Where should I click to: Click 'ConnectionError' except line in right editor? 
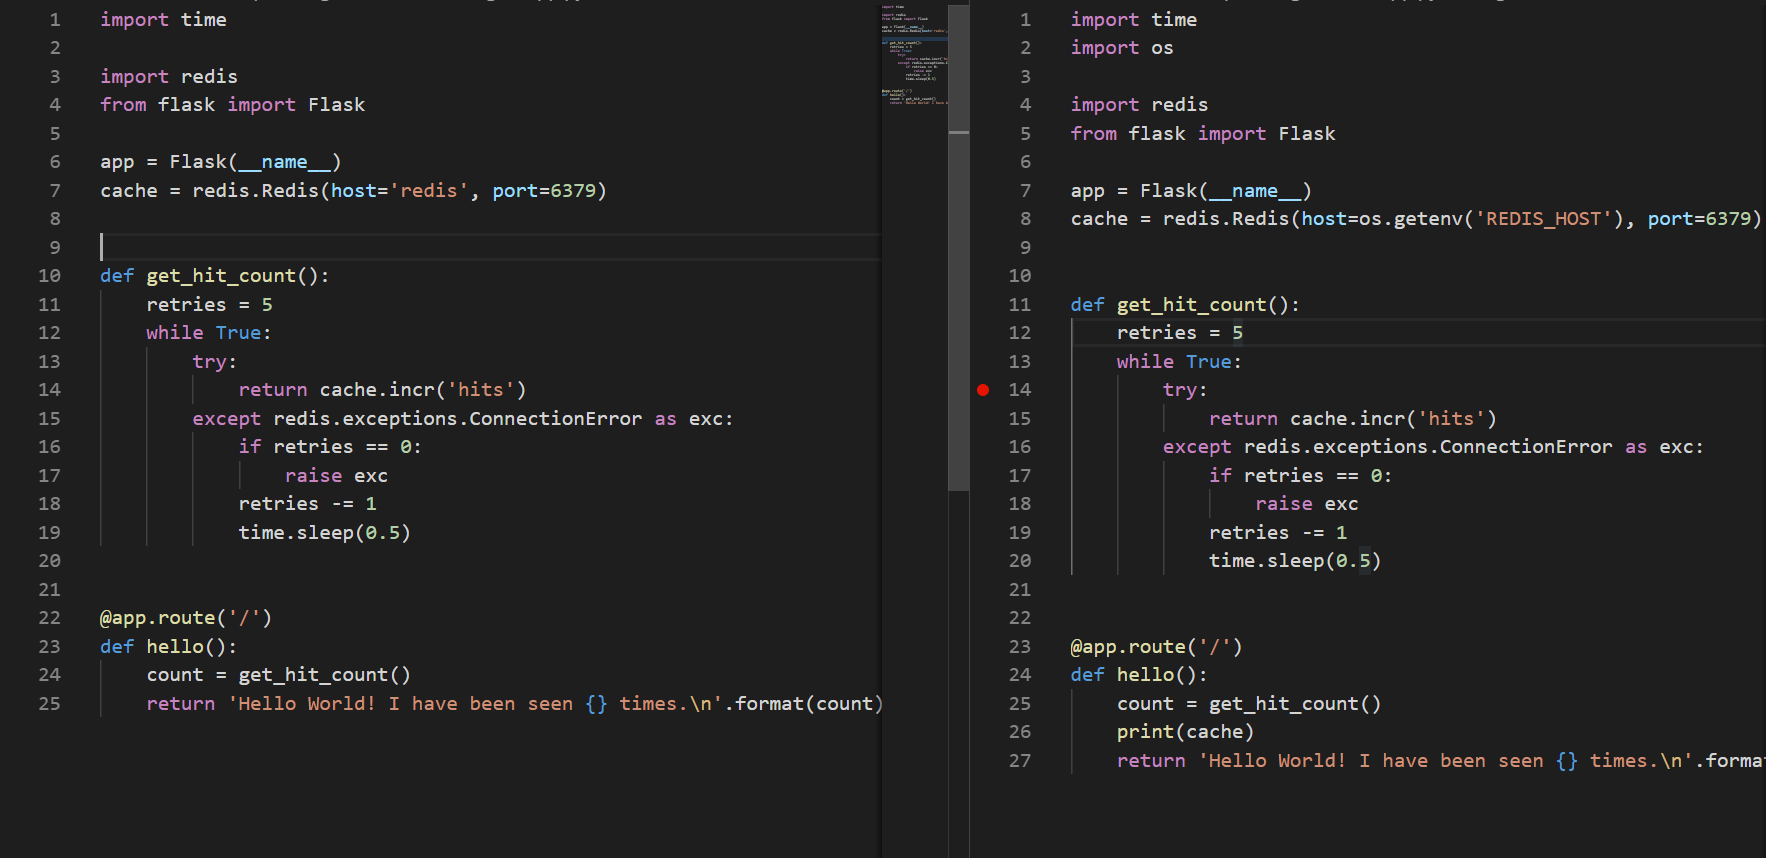[1433, 447]
